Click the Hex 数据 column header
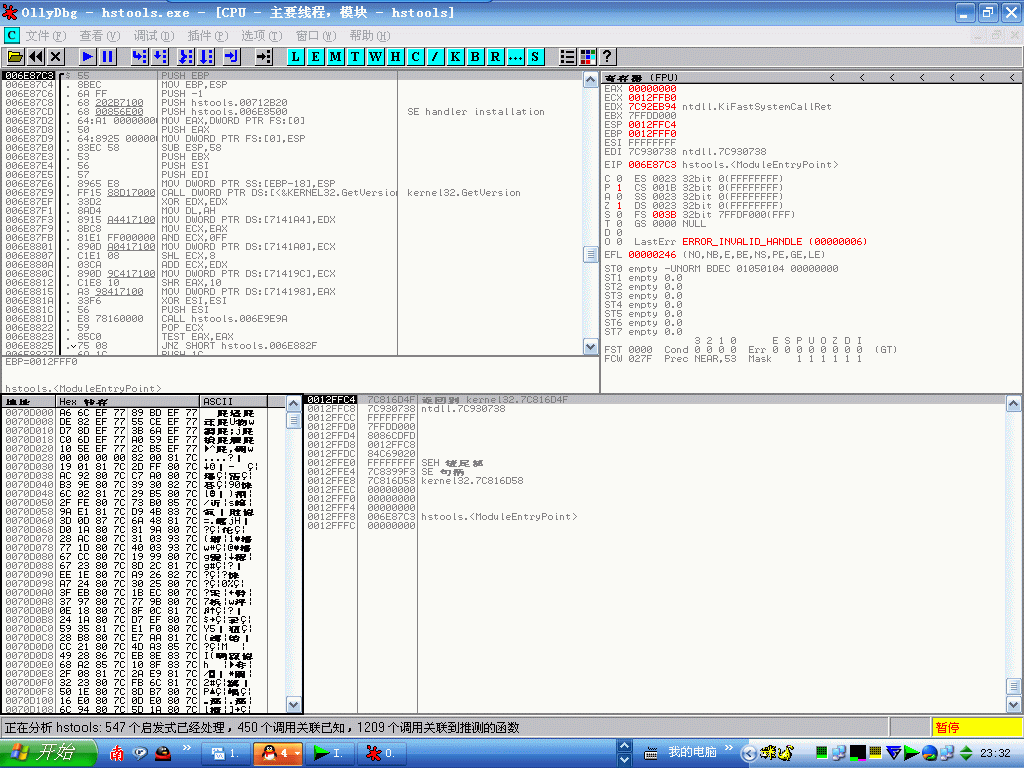The width and height of the screenshot is (1024, 768). [x=128, y=401]
